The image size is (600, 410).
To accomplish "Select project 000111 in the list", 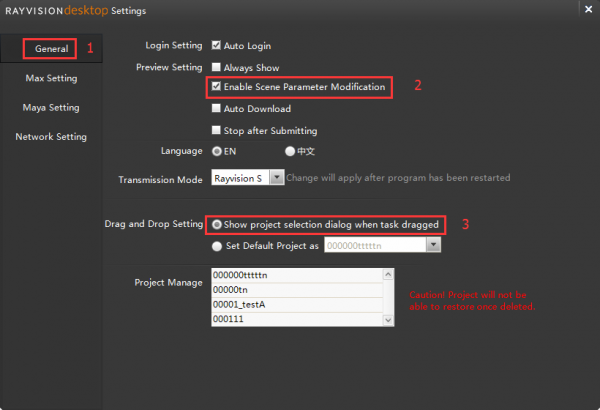I will coord(297,319).
